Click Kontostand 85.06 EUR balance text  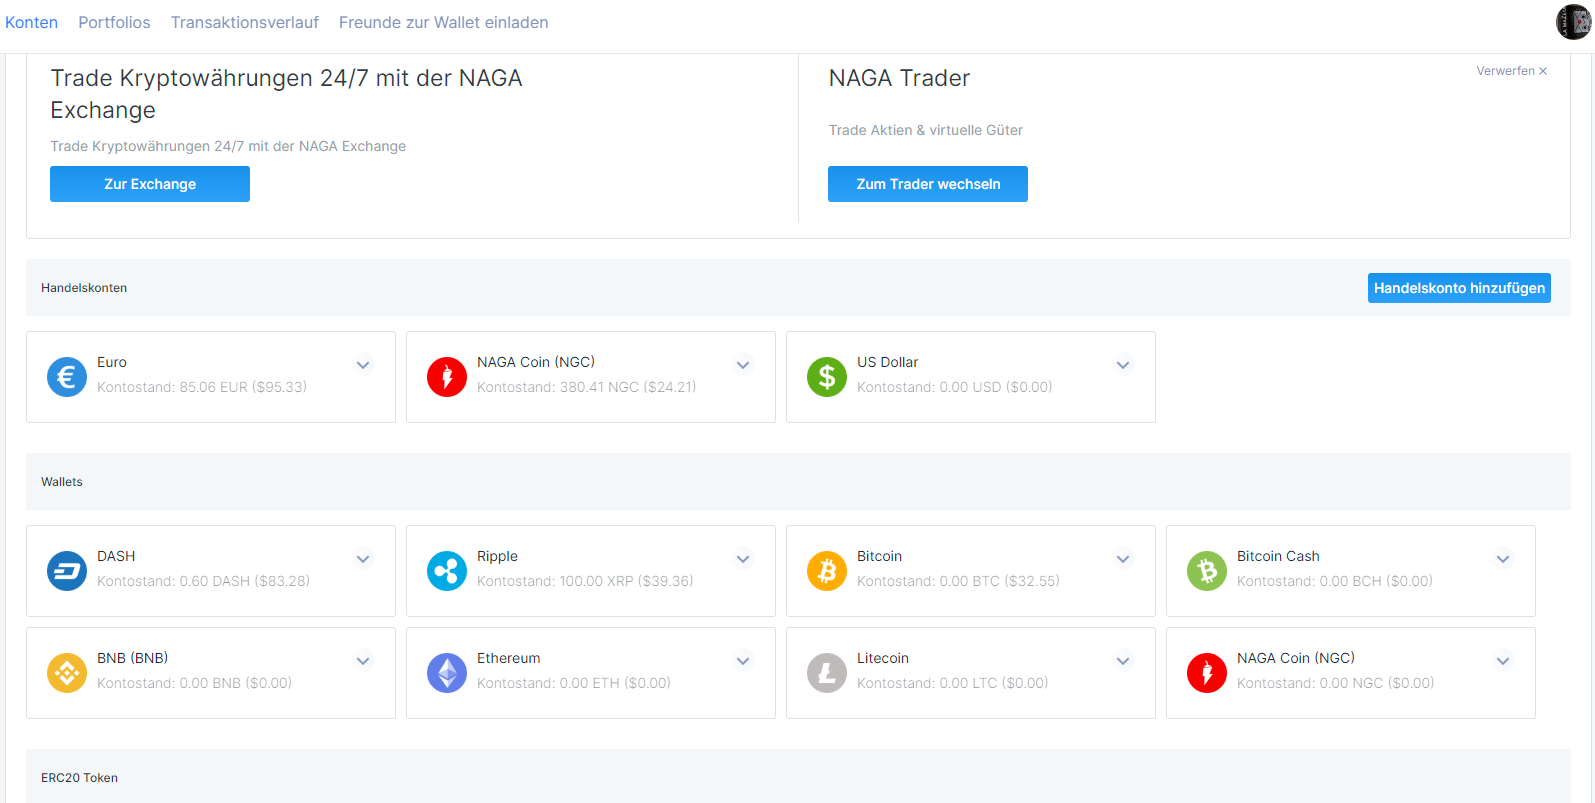click(202, 387)
